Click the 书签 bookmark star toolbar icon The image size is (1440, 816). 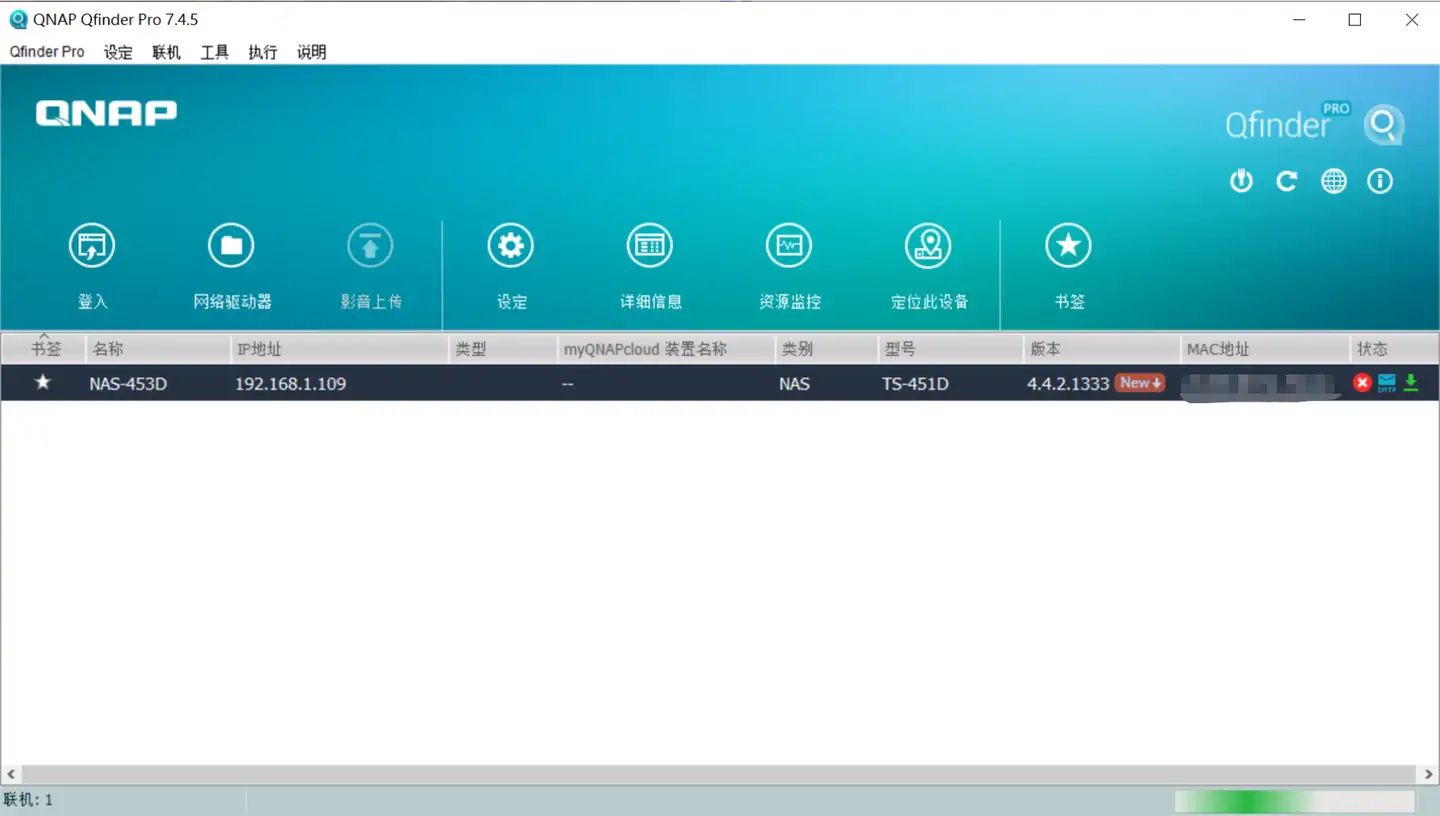coord(1068,246)
